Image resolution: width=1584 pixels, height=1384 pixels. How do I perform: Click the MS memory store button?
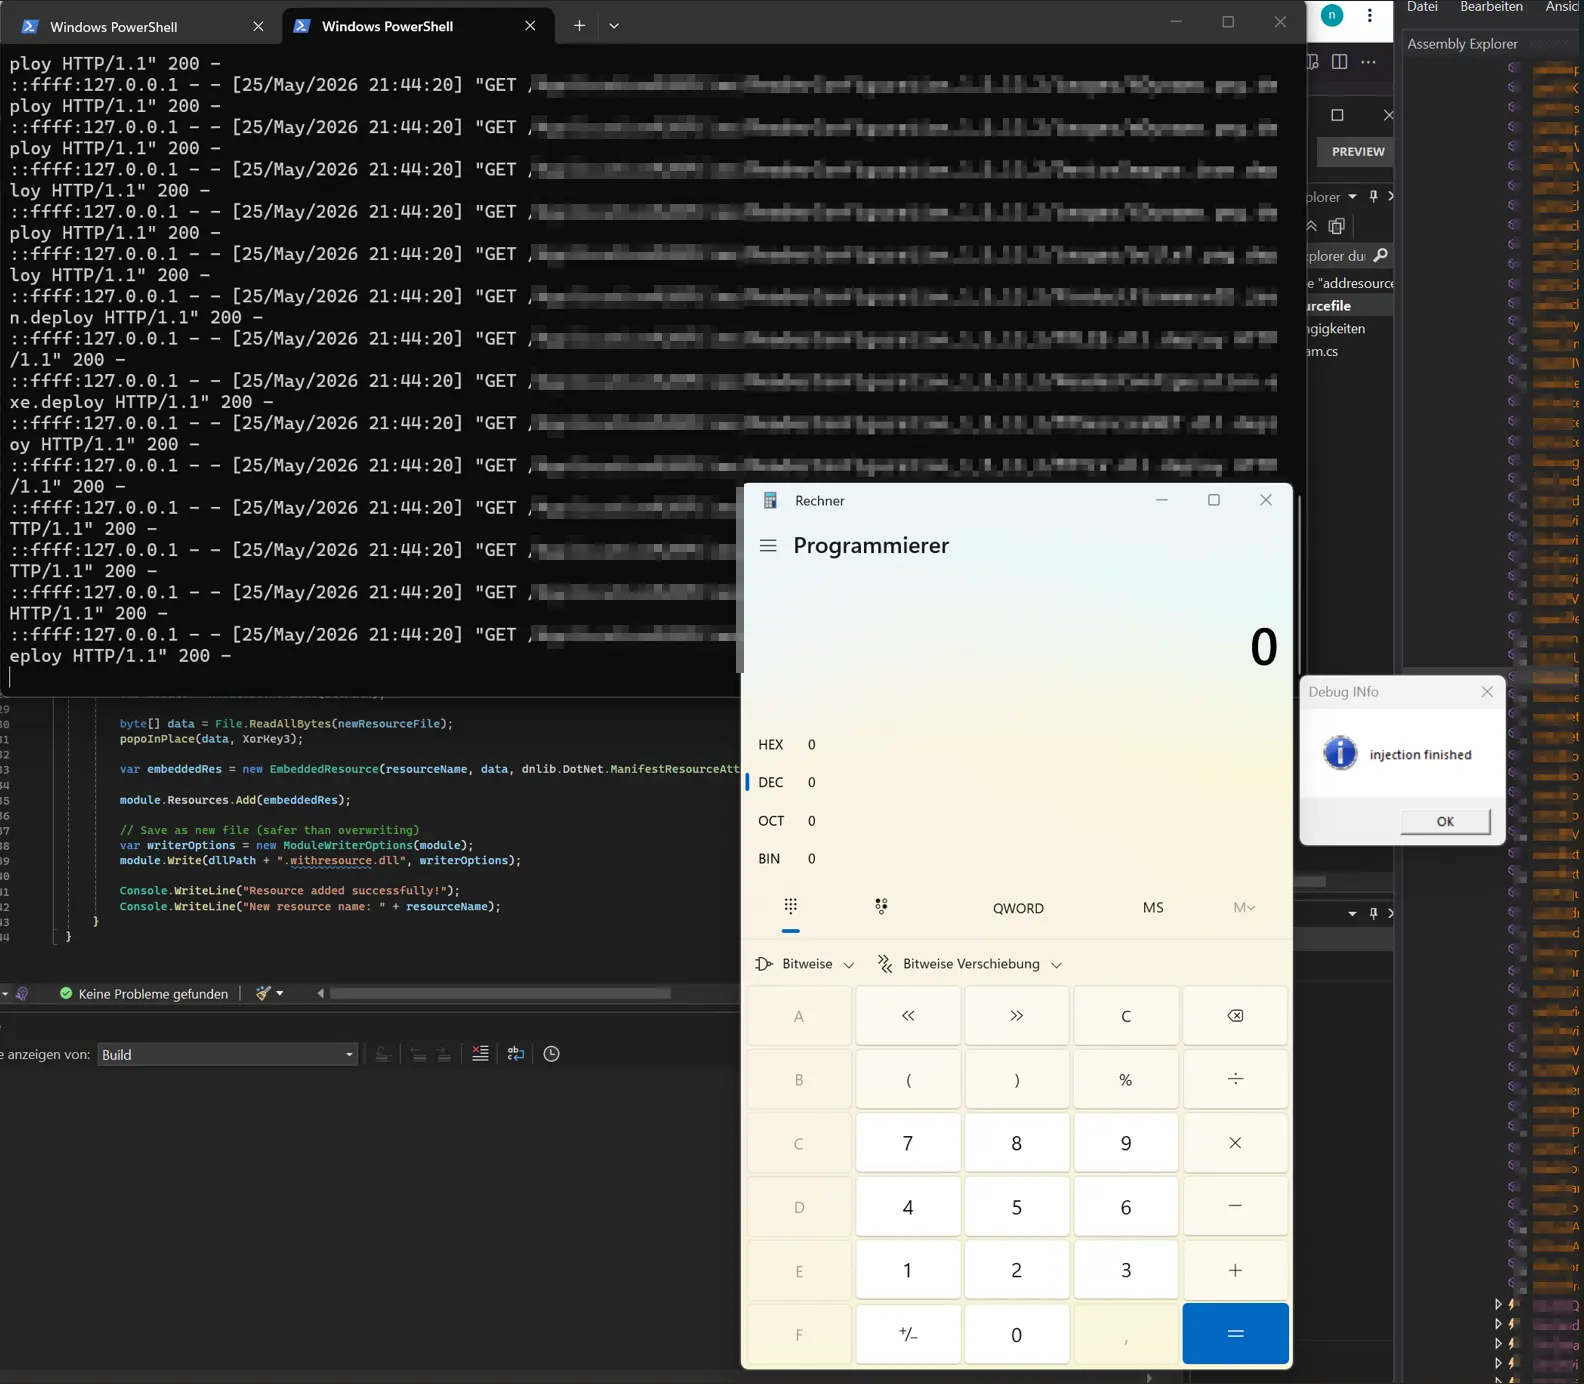(x=1153, y=907)
